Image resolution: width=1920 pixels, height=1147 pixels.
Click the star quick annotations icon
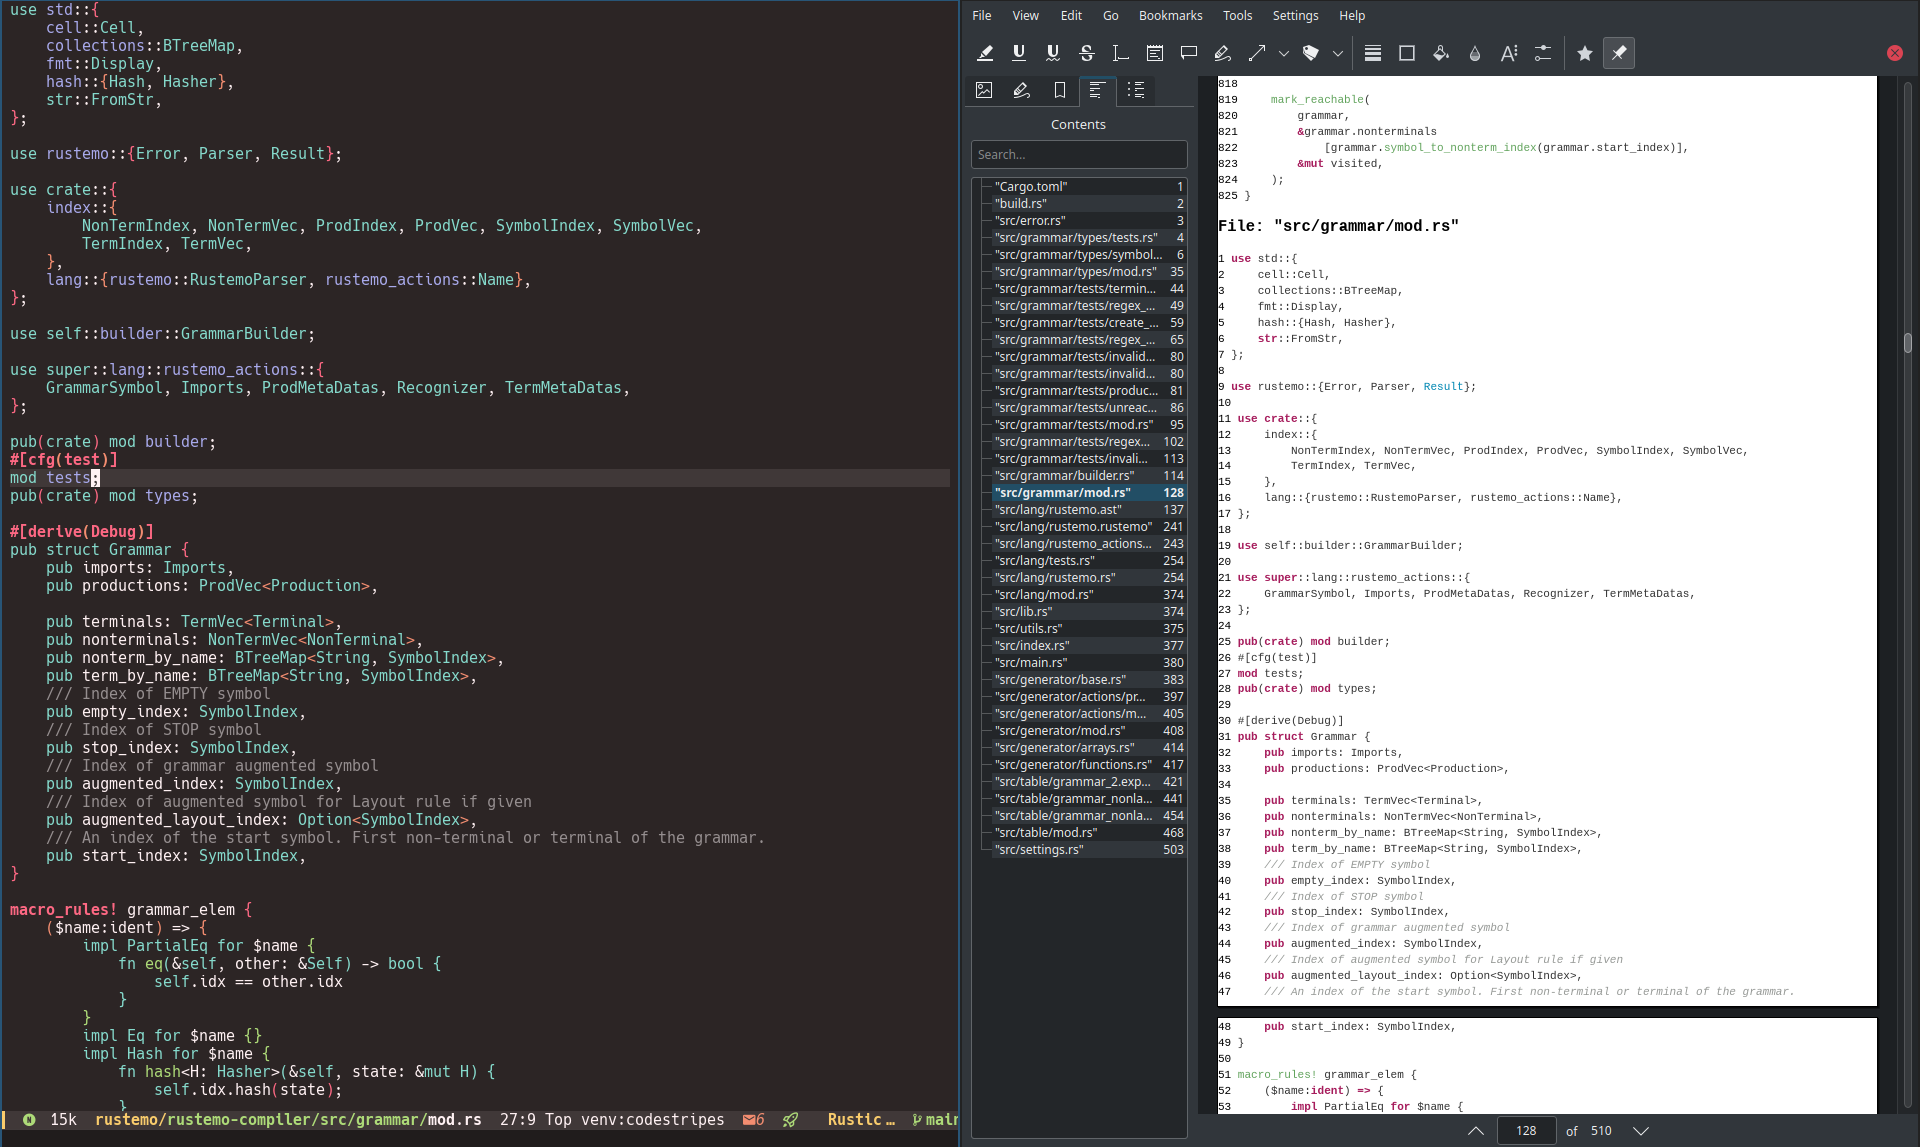[x=1584, y=53]
